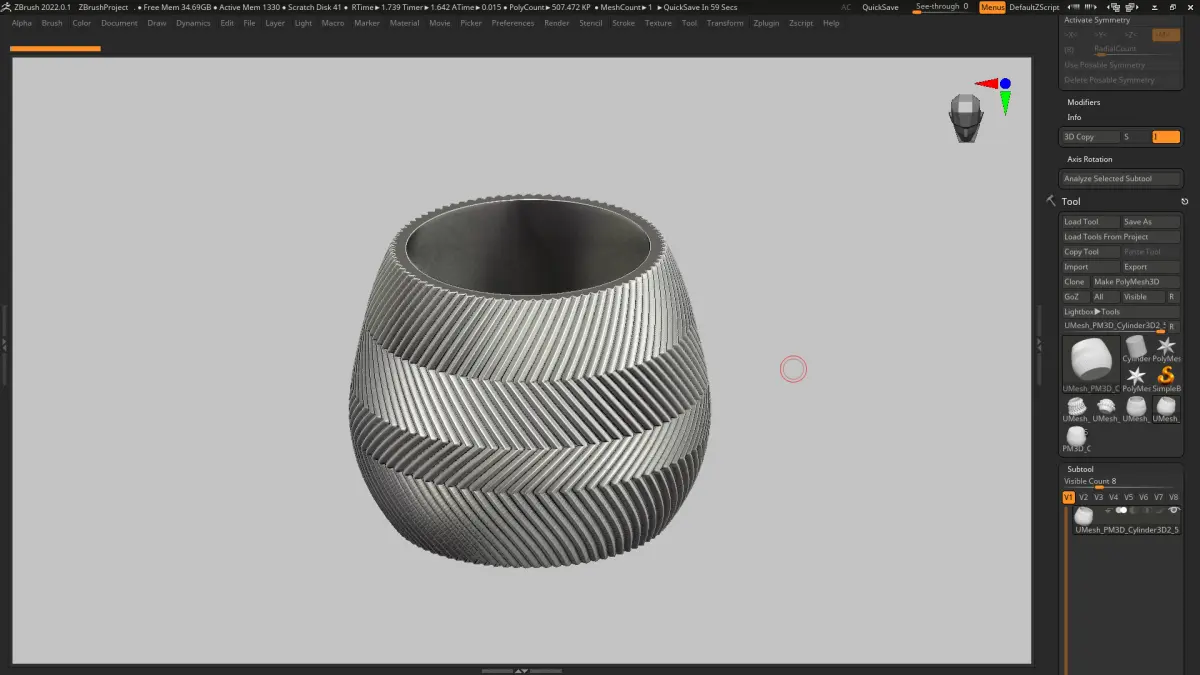Click the subtool thumbnail icon in list
The image size is (1200, 675).
click(1083, 516)
